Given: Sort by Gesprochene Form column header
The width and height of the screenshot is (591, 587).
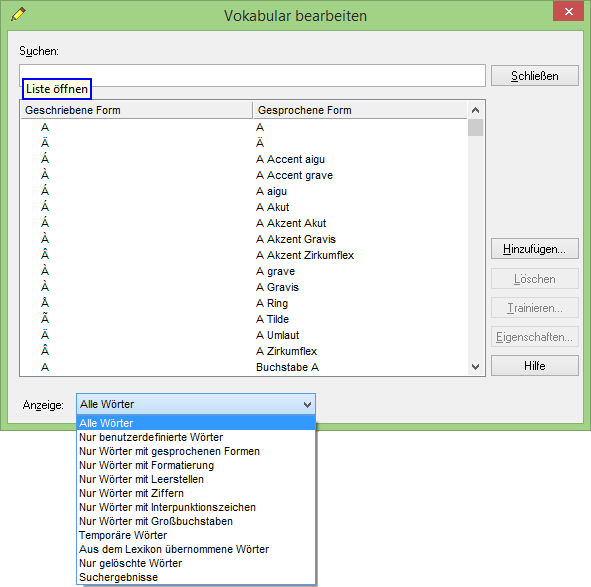Looking at the screenshot, I should point(360,110).
